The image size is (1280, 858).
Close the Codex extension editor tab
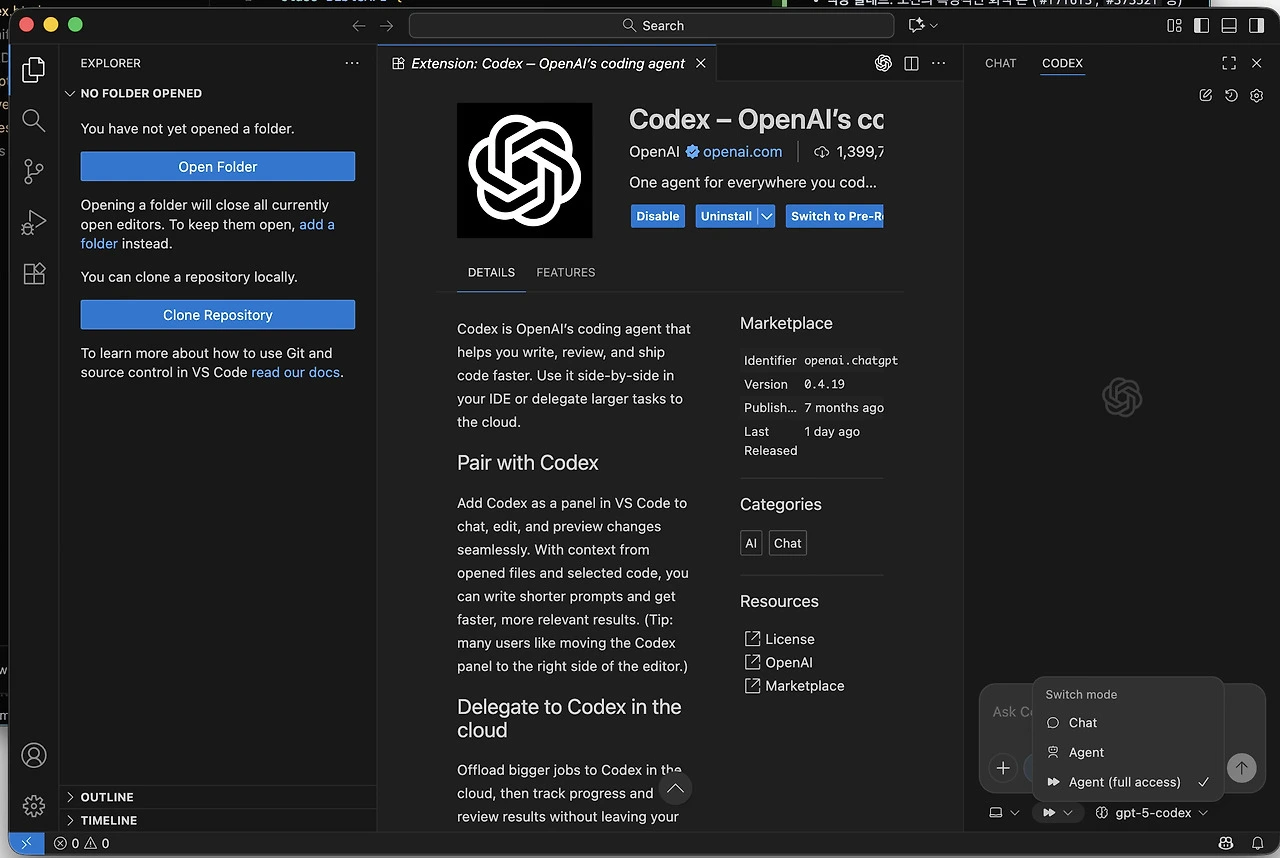click(x=701, y=63)
